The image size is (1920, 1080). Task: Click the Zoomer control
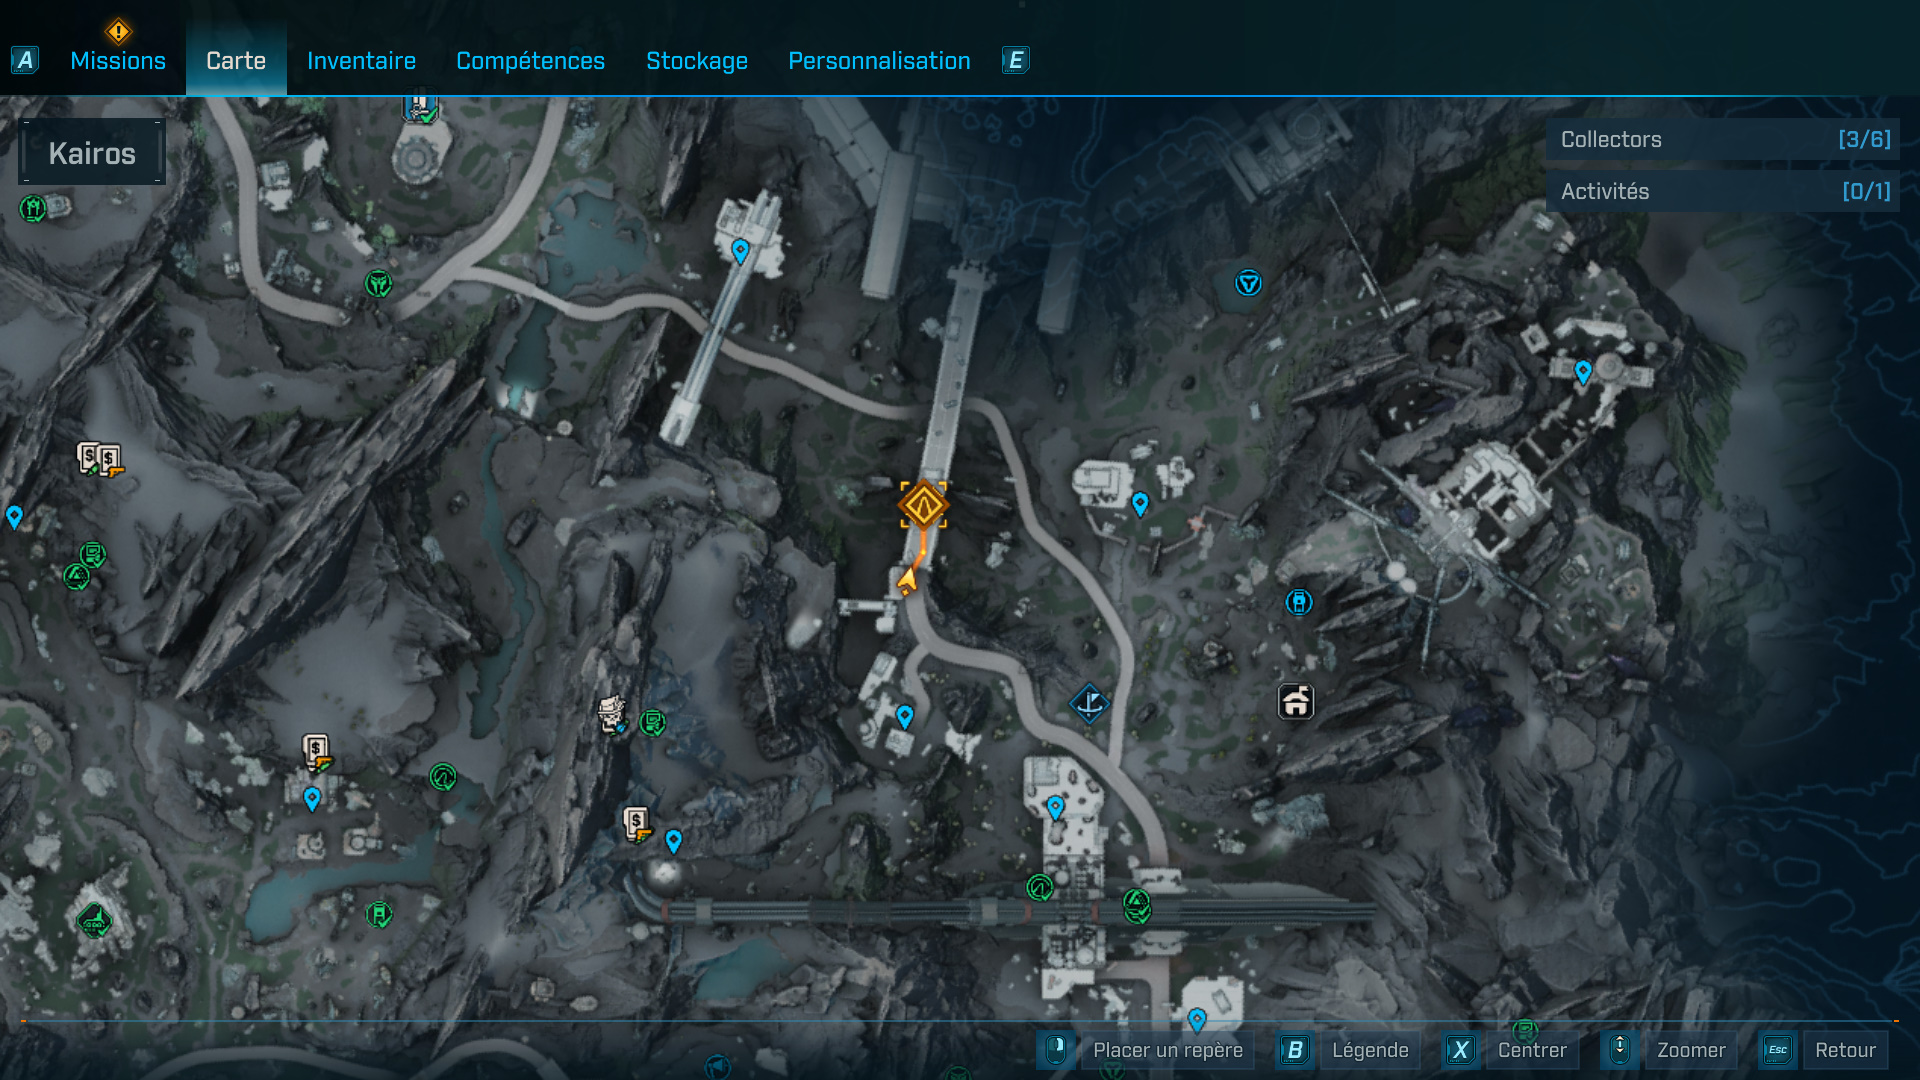click(1690, 1050)
